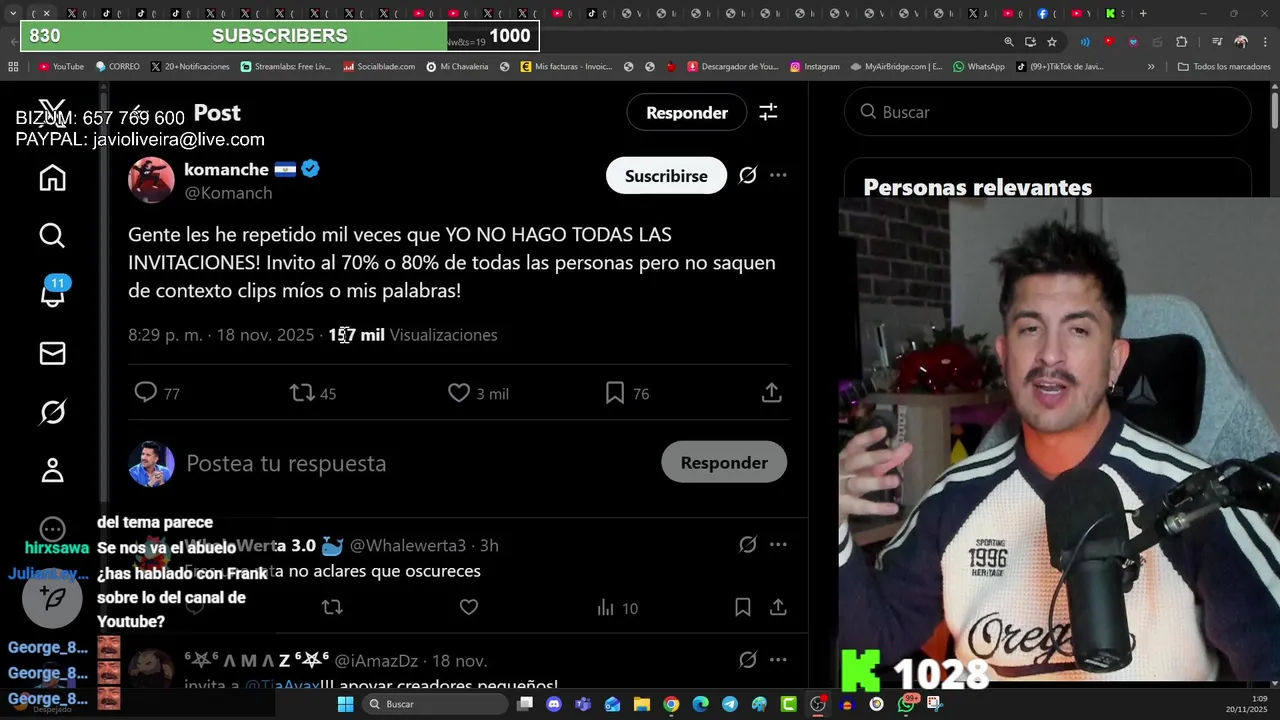This screenshot has width=1280, height=720.
Task: Click Grok icon on iAmazDz reply
Action: 747,660
